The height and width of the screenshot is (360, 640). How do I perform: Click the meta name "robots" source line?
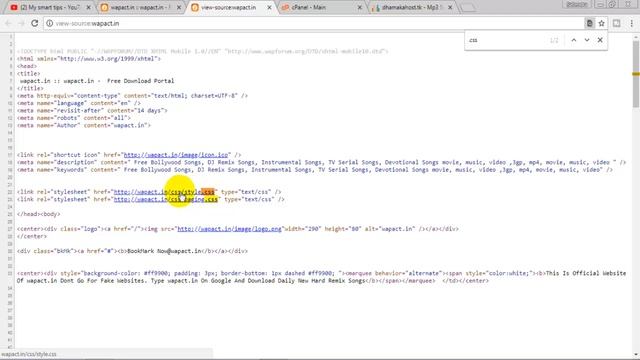tap(73, 118)
